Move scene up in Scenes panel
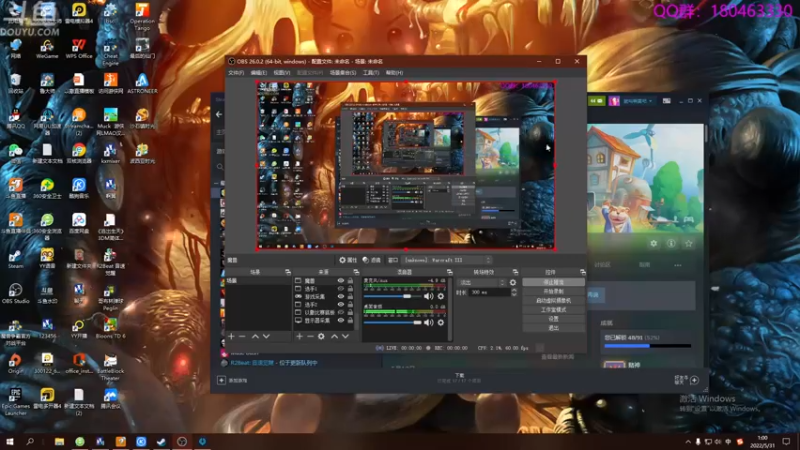This screenshot has height=450, width=800. pyautogui.click(x=255, y=336)
